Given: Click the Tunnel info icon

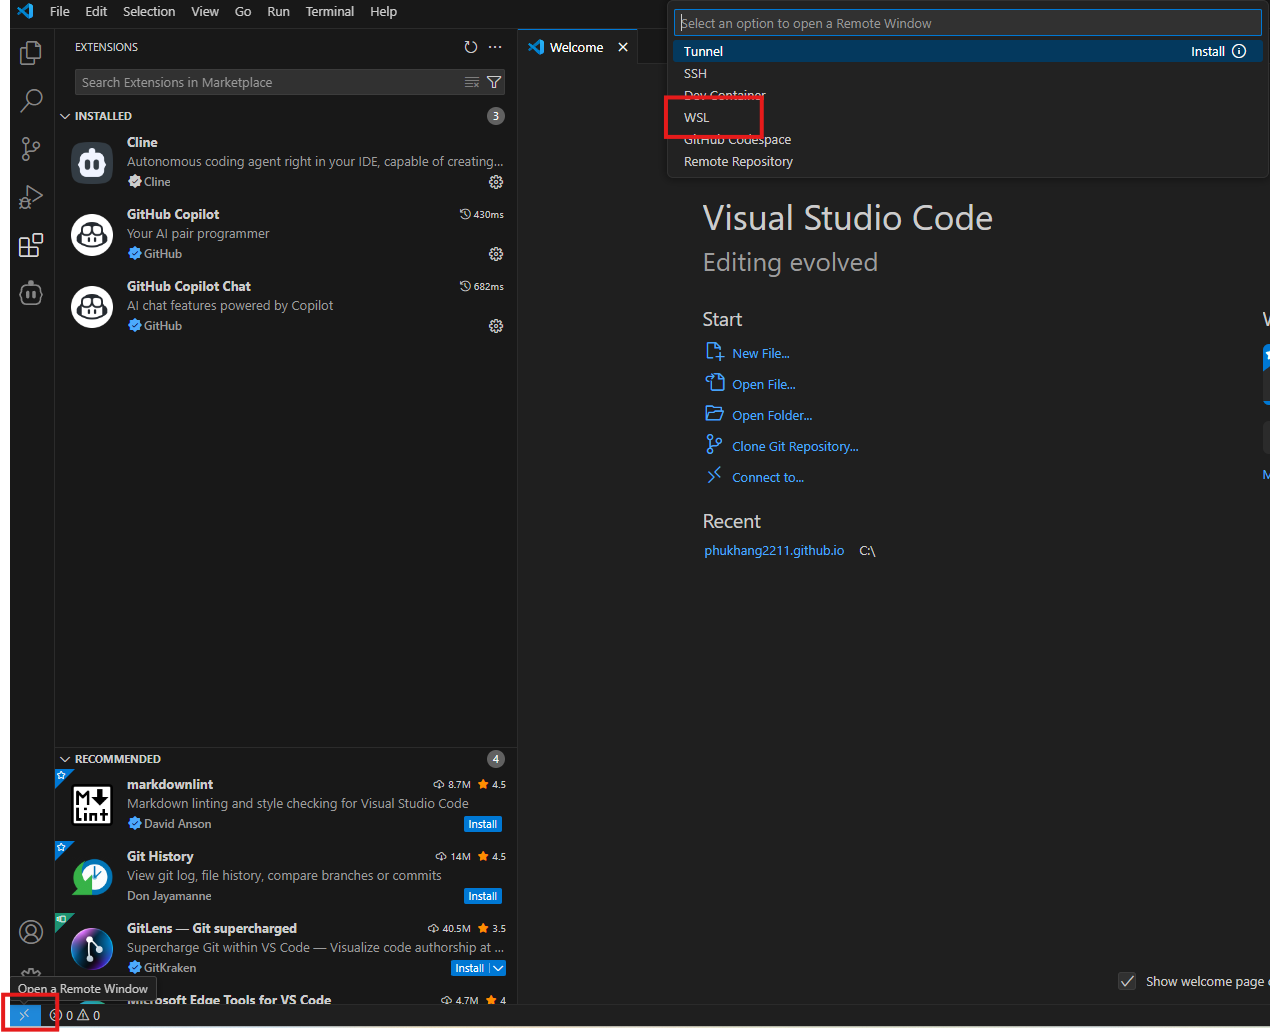Looking at the screenshot, I should (x=1239, y=51).
